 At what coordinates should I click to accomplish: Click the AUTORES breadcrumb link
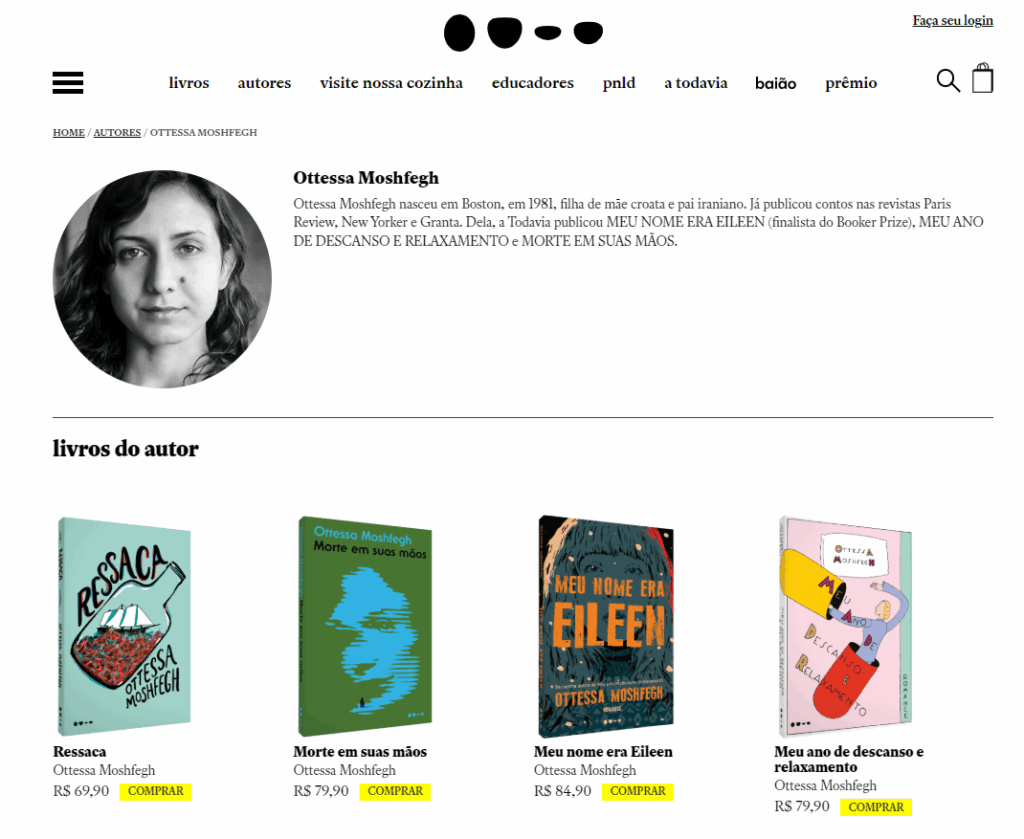point(117,133)
